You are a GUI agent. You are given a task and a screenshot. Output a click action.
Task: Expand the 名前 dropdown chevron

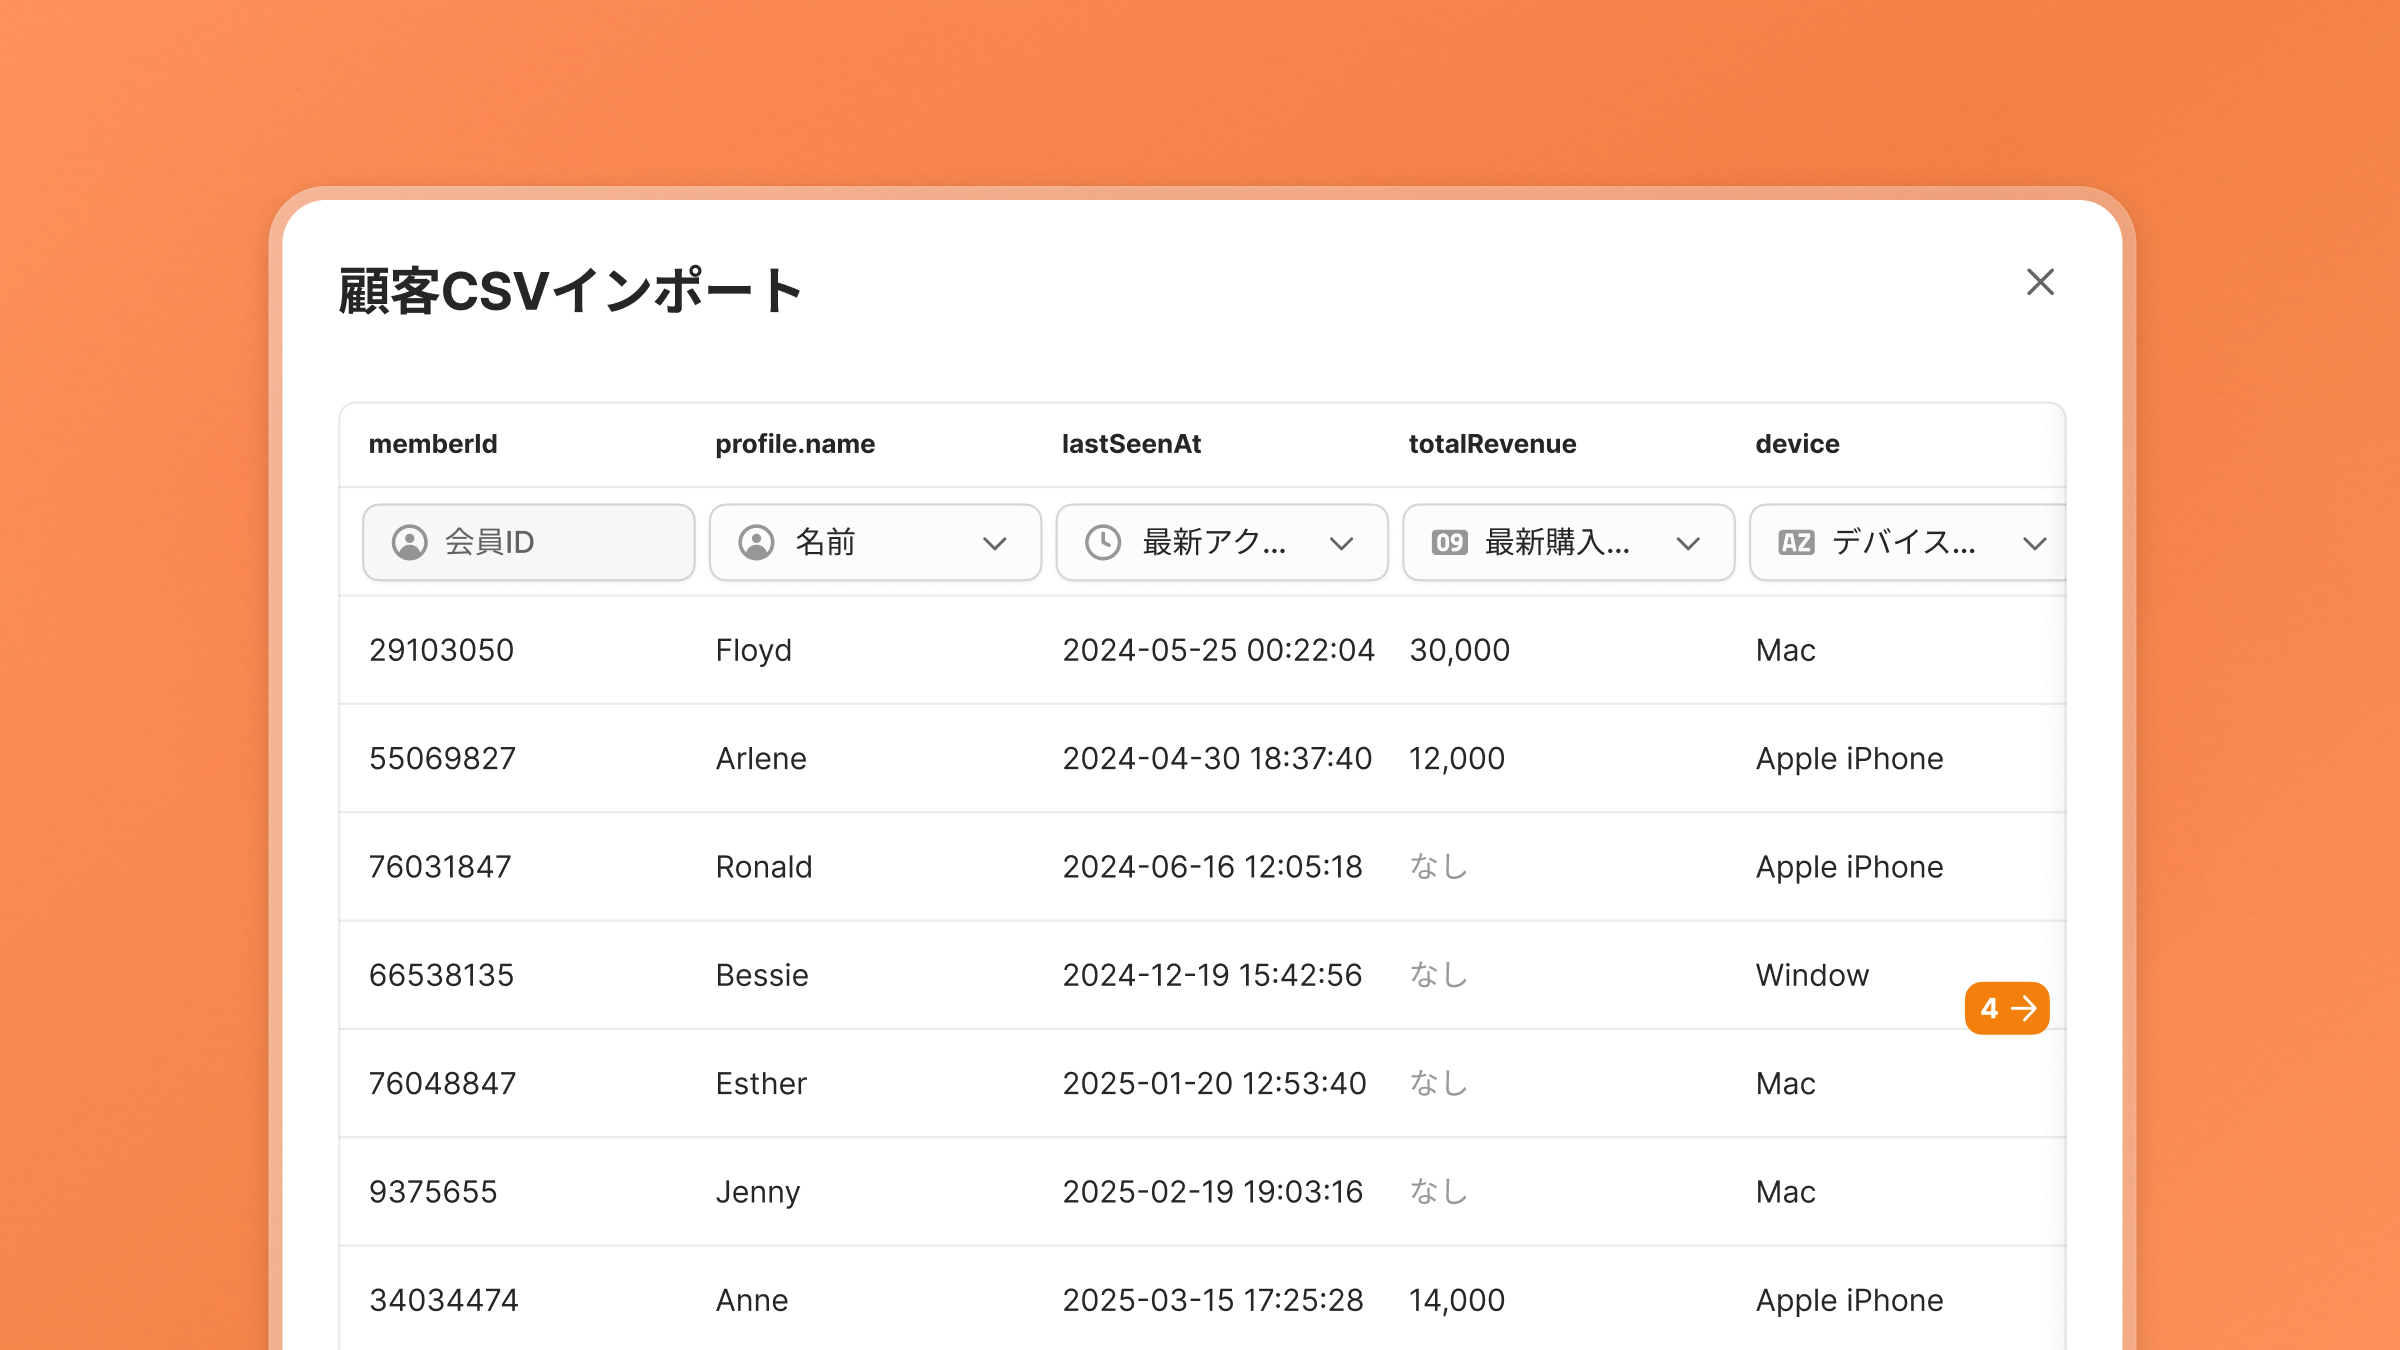[x=994, y=543]
